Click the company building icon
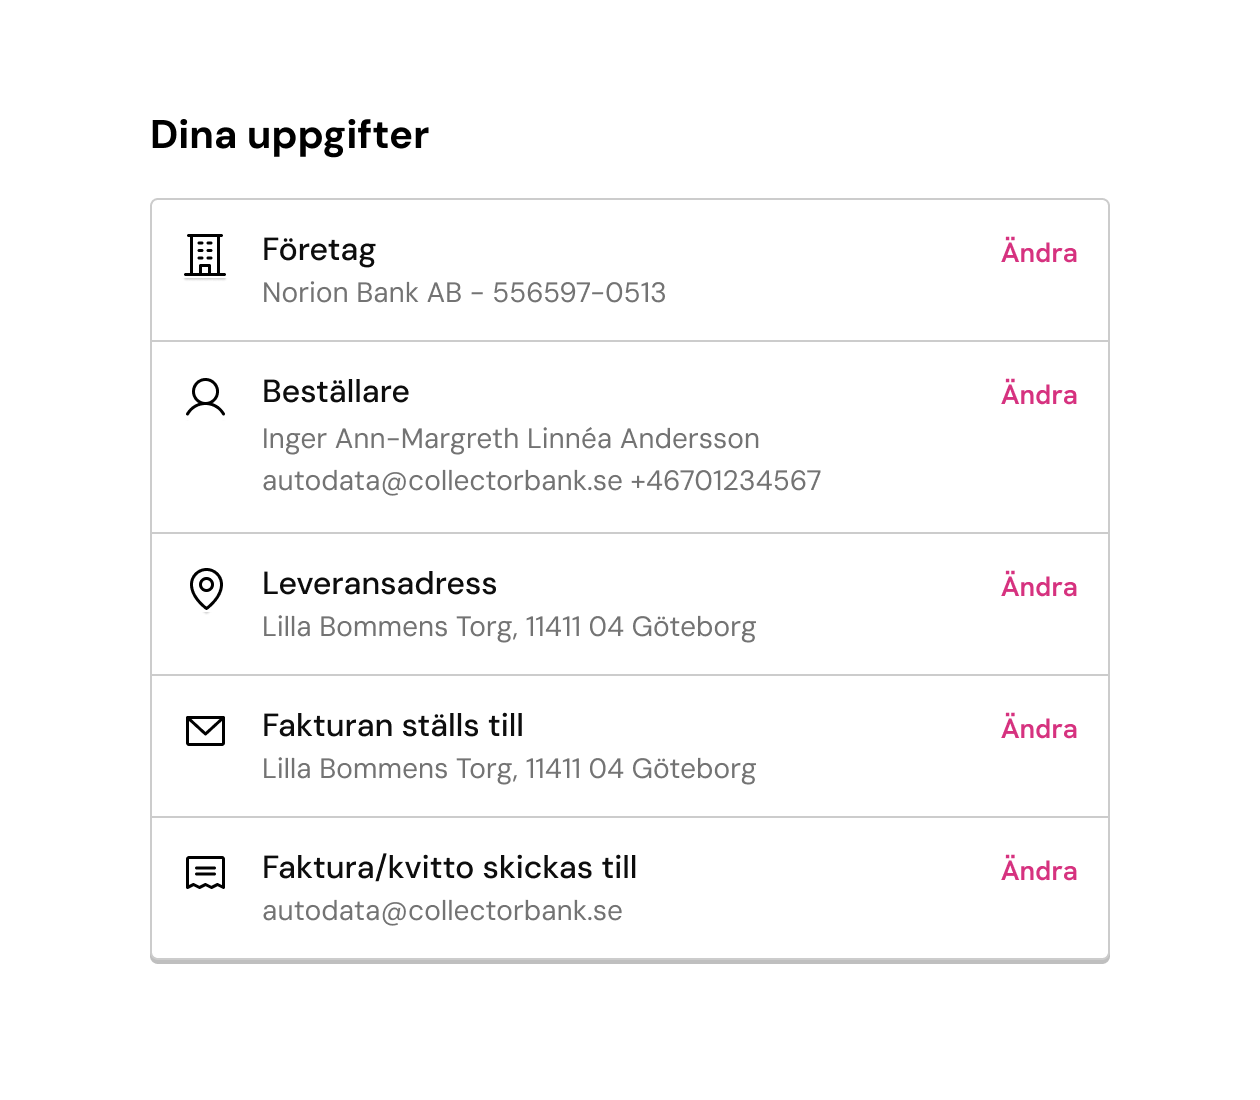Image resolution: width=1260 pixels, height=1100 pixels. pyautogui.click(x=205, y=255)
